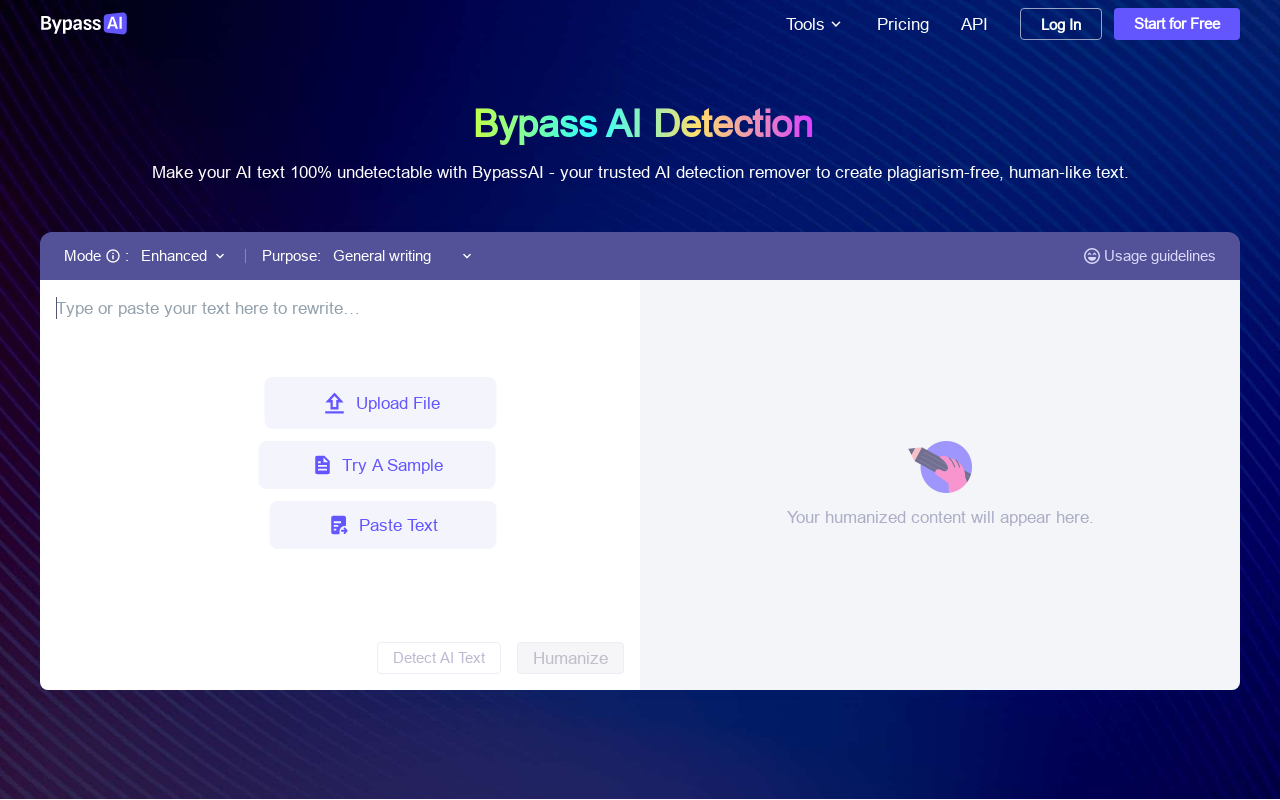The width and height of the screenshot is (1280, 800).
Task: Click the 'Make your AI text 100% undetectable' subtitle
Action: point(640,172)
